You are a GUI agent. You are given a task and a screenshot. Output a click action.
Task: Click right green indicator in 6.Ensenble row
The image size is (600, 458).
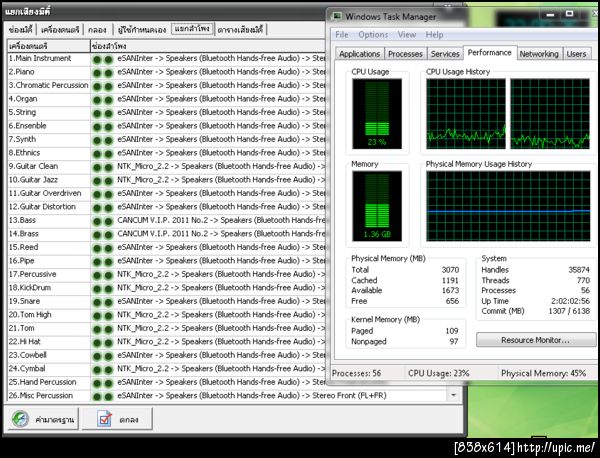coord(109,127)
